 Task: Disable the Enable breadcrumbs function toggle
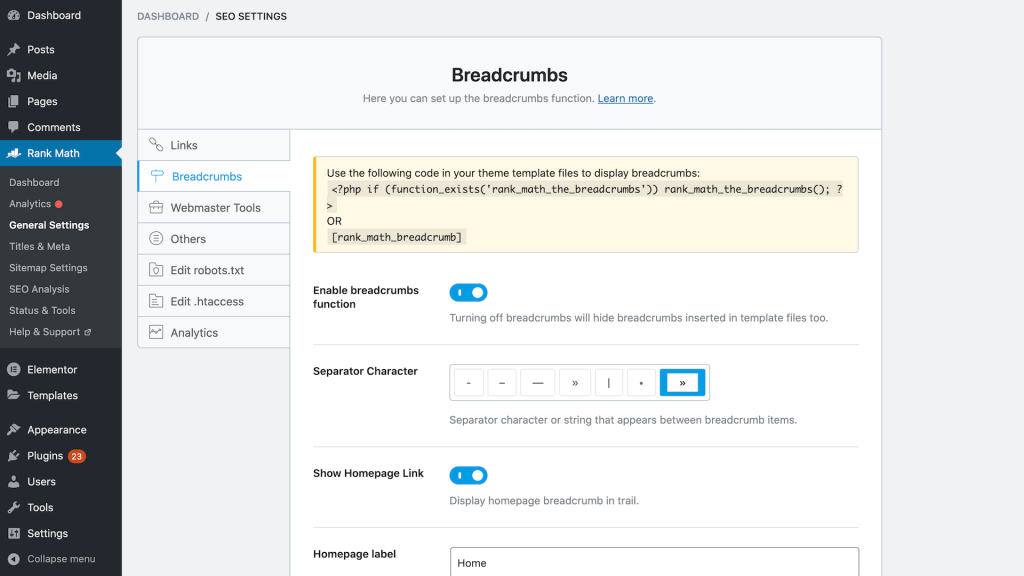click(x=468, y=292)
